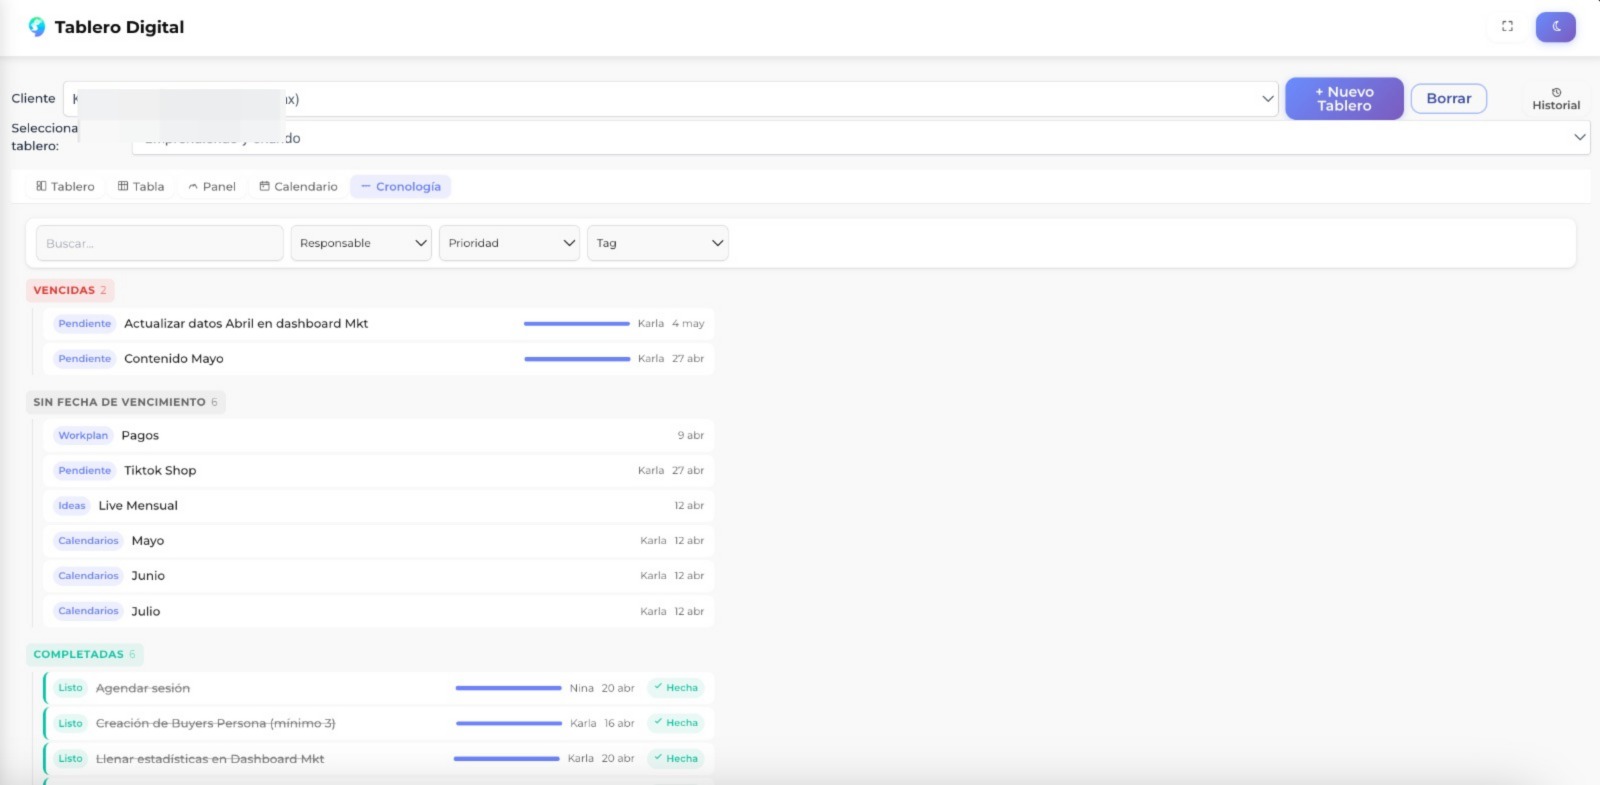Click the 4 may date on Actualizar datos

[688, 324]
